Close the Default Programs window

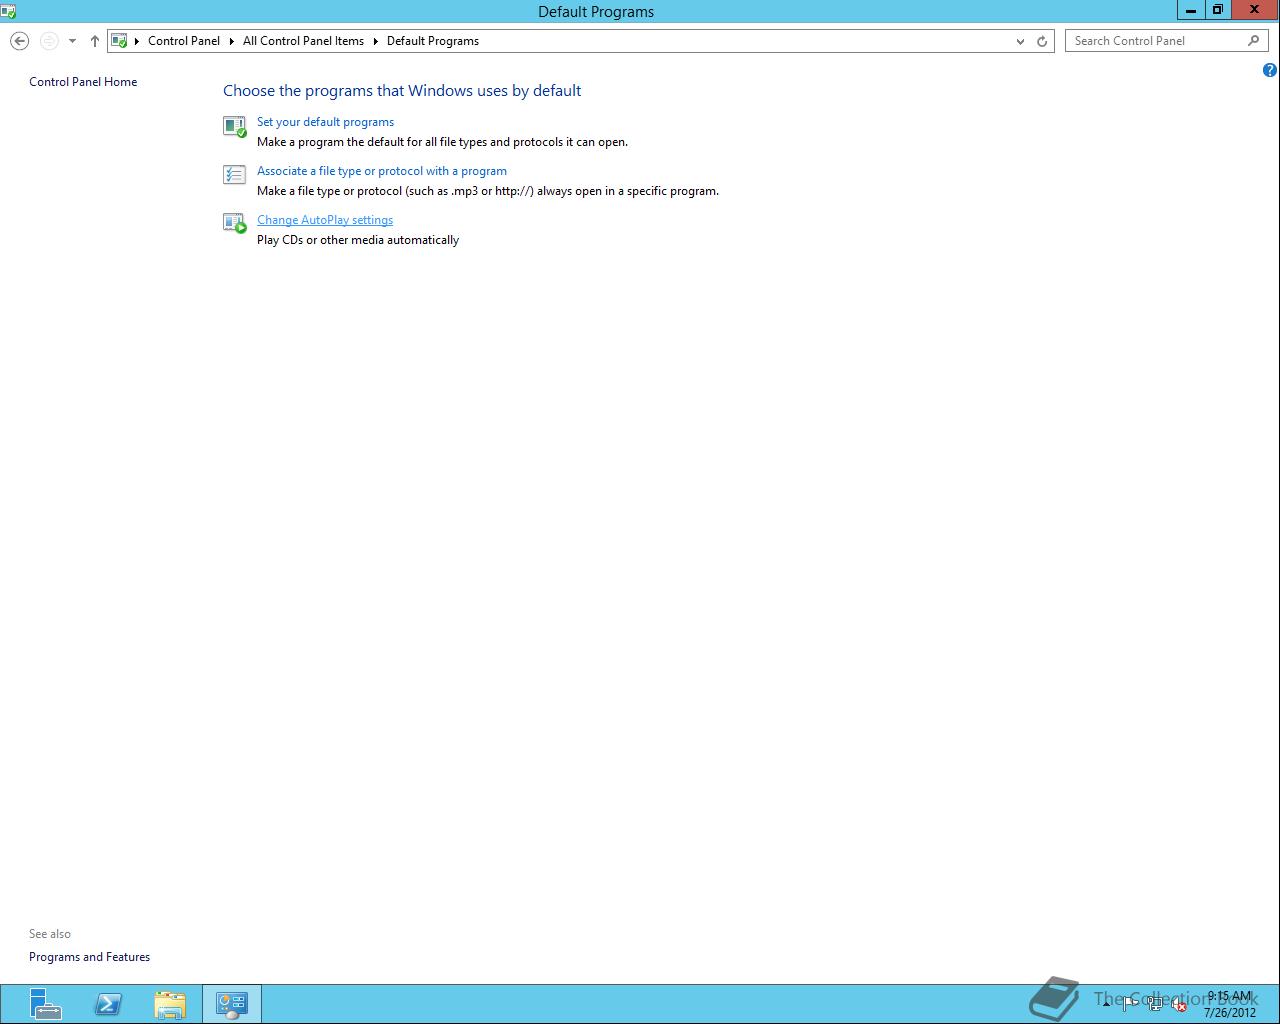[x=1254, y=10]
